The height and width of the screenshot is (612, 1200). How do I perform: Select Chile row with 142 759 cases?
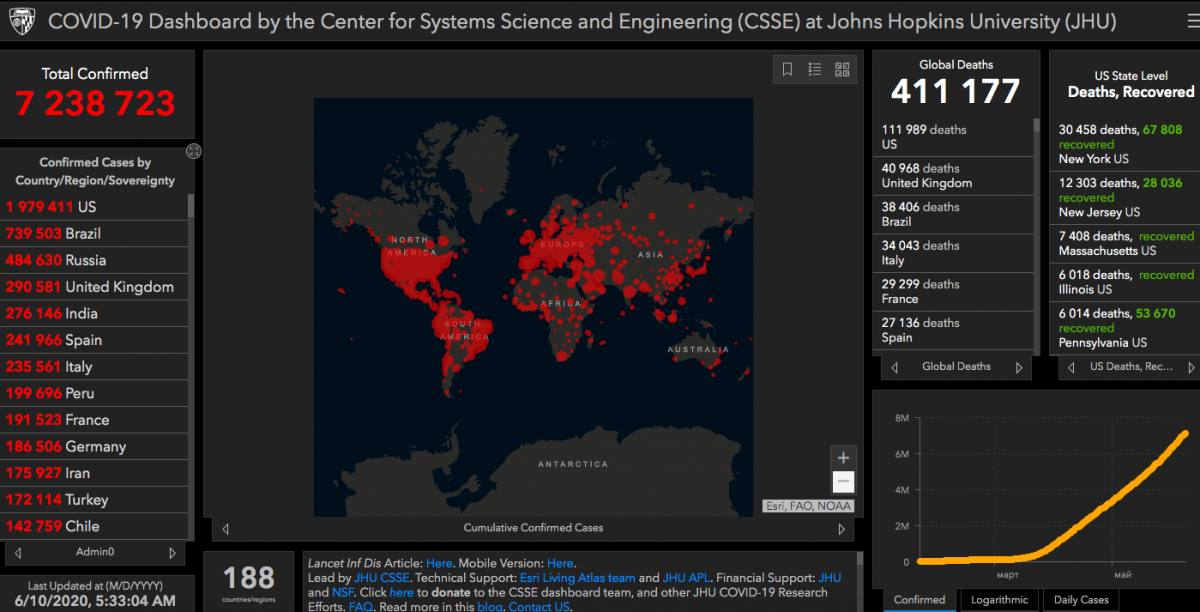(94, 526)
